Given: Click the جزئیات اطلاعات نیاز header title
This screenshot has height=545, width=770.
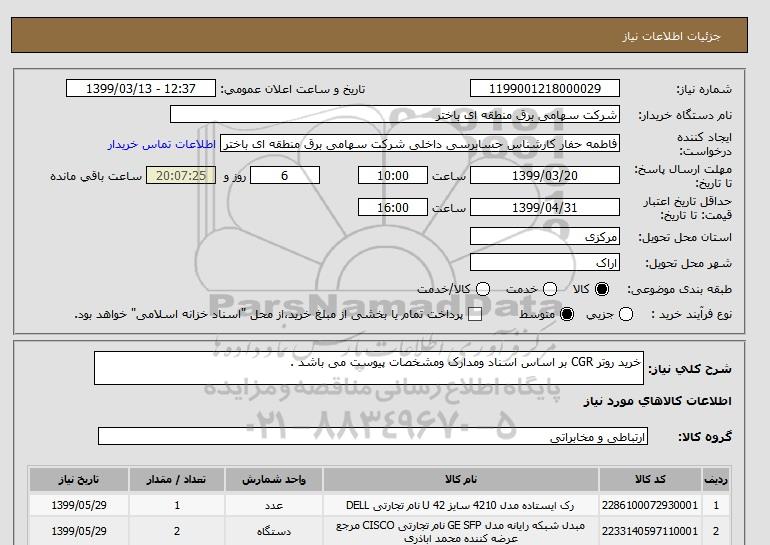Looking at the screenshot, I should [671, 36].
